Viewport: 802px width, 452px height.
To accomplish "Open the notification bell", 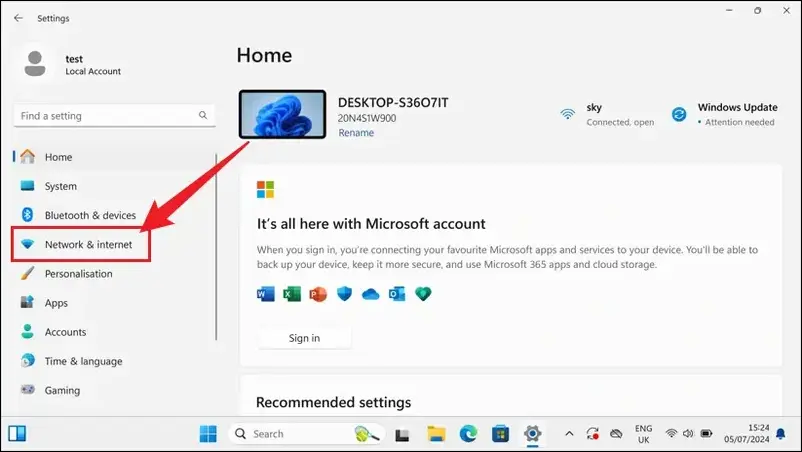I will (x=781, y=434).
